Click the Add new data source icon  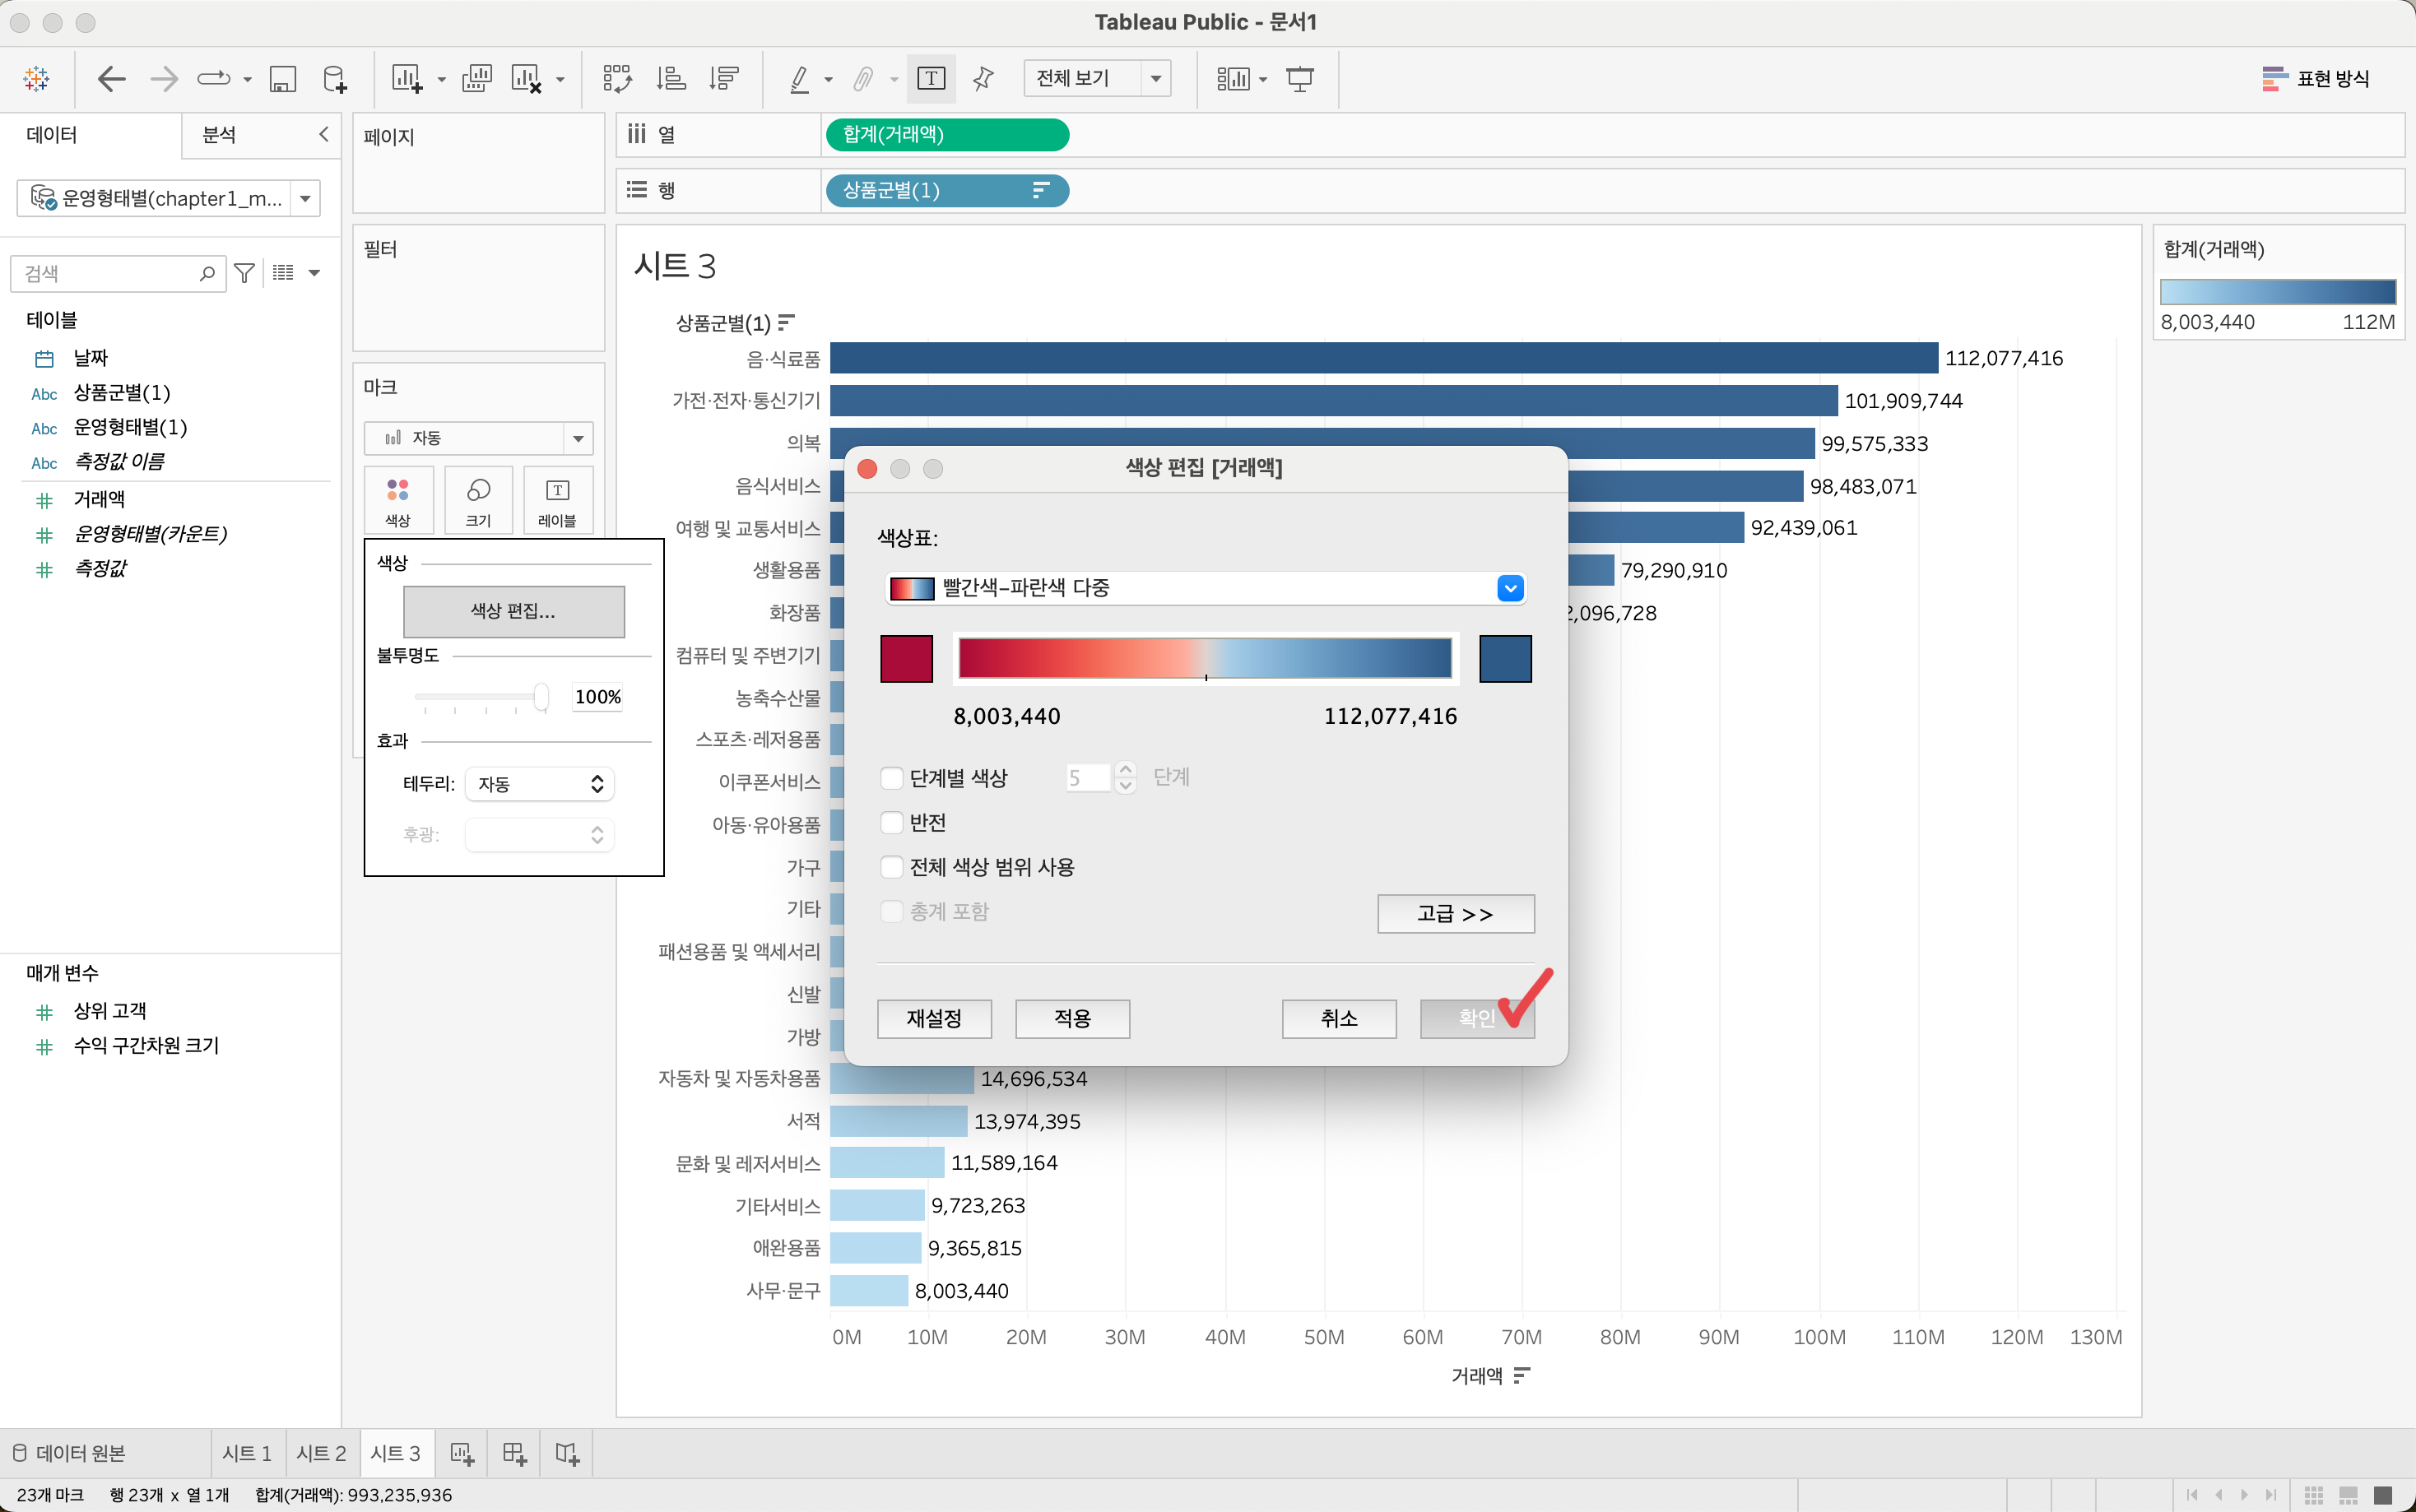(x=335, y=79)
